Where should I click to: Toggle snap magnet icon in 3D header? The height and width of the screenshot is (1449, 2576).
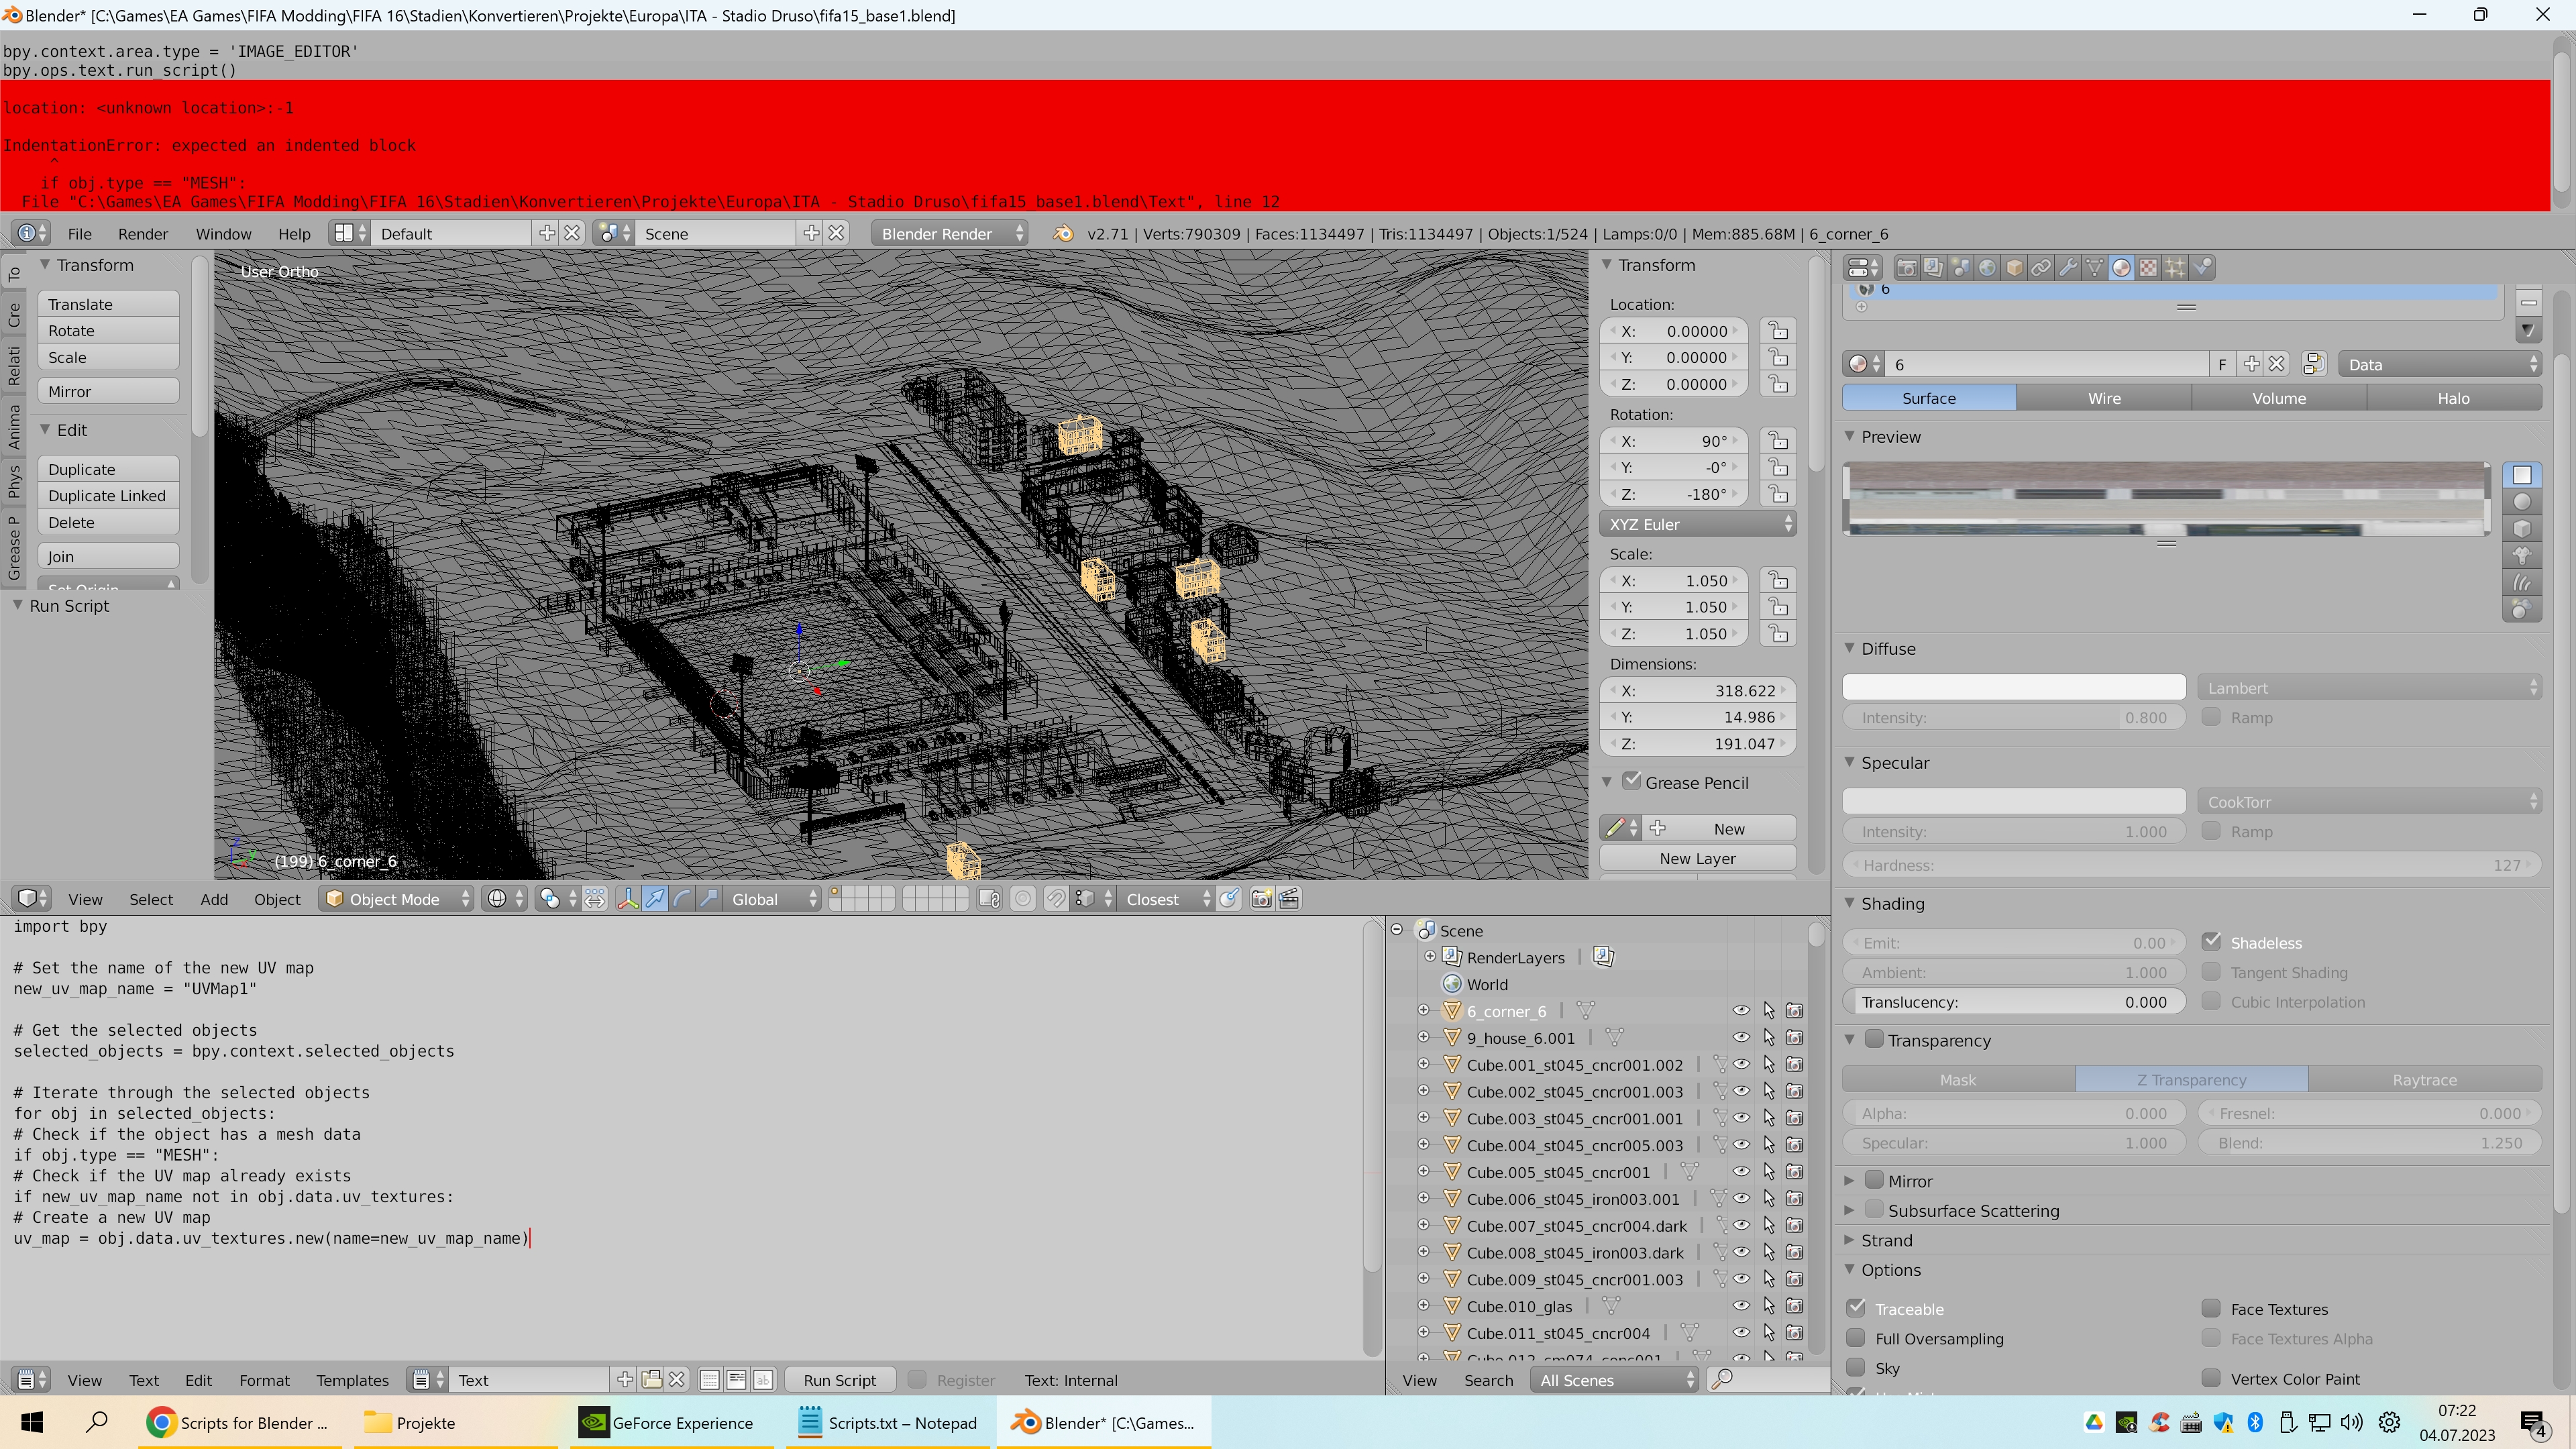[x=1056, y=899]
